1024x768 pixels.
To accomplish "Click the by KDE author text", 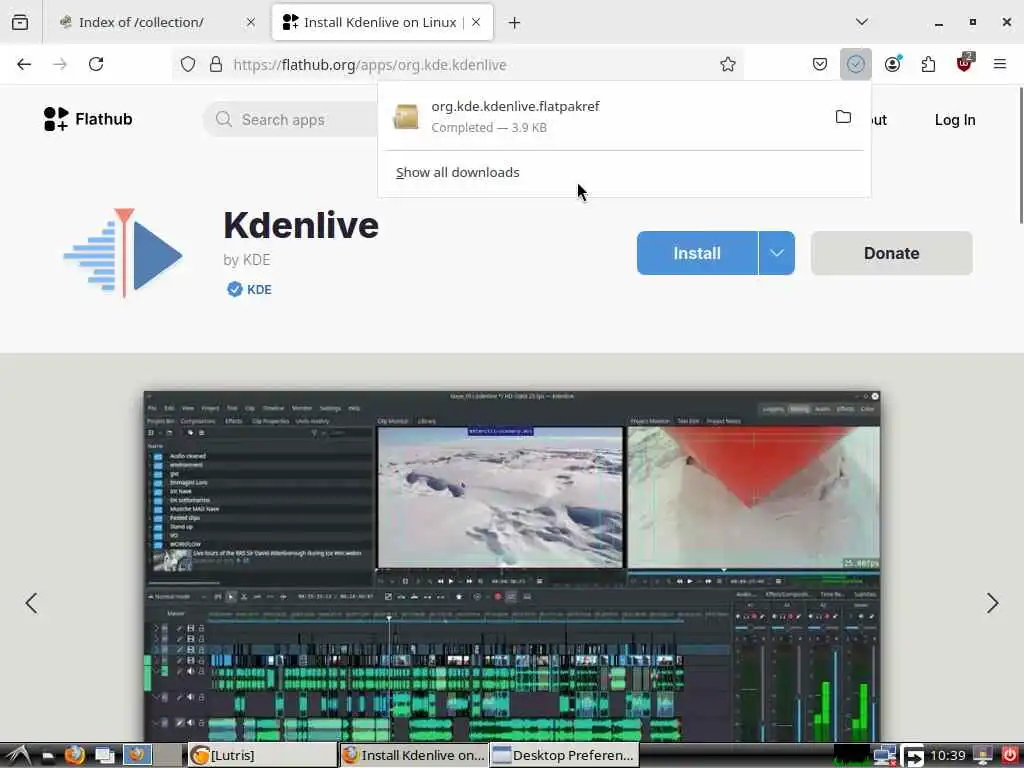I will click(x=247, y=260).
